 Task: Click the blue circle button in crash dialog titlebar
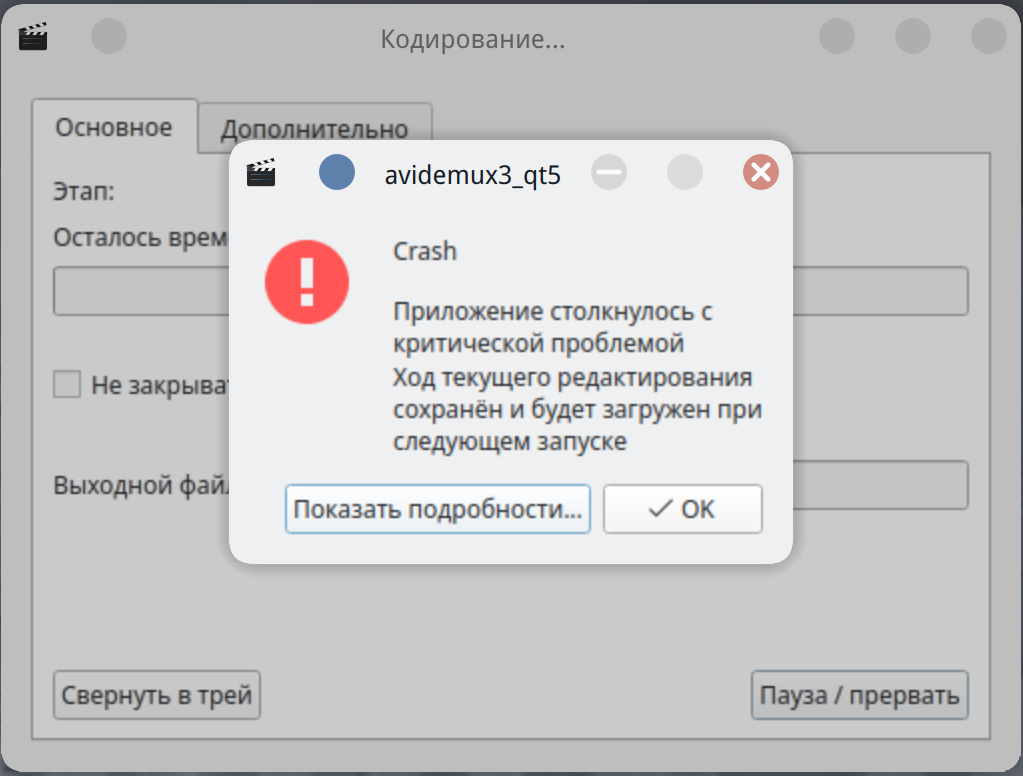coord(337,172)
